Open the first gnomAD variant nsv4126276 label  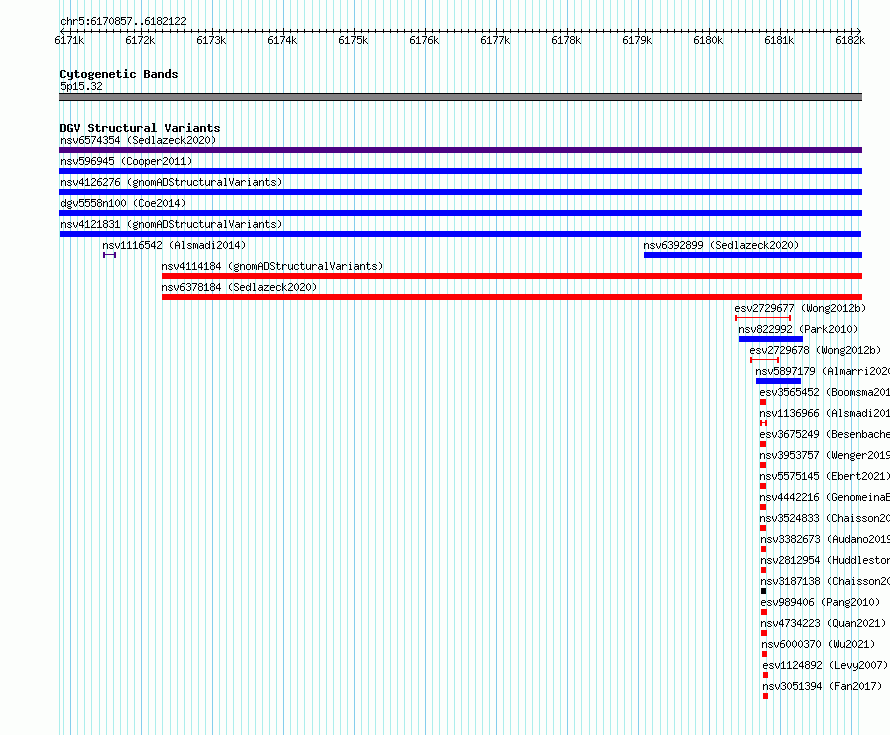pos(171,182)
